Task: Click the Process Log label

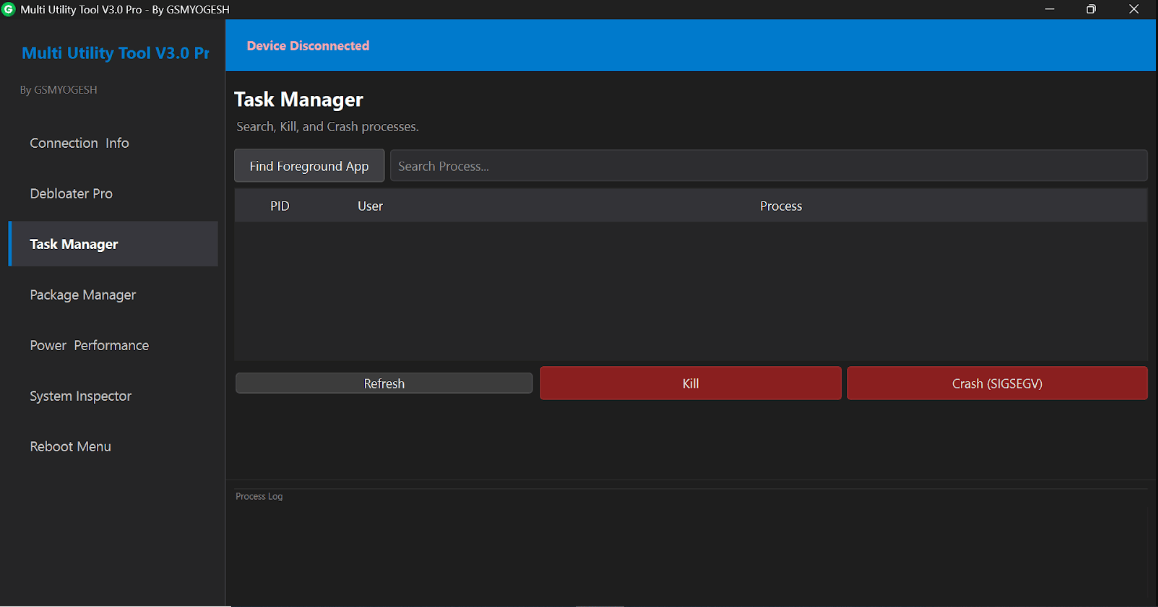Action: coord(258,496)
